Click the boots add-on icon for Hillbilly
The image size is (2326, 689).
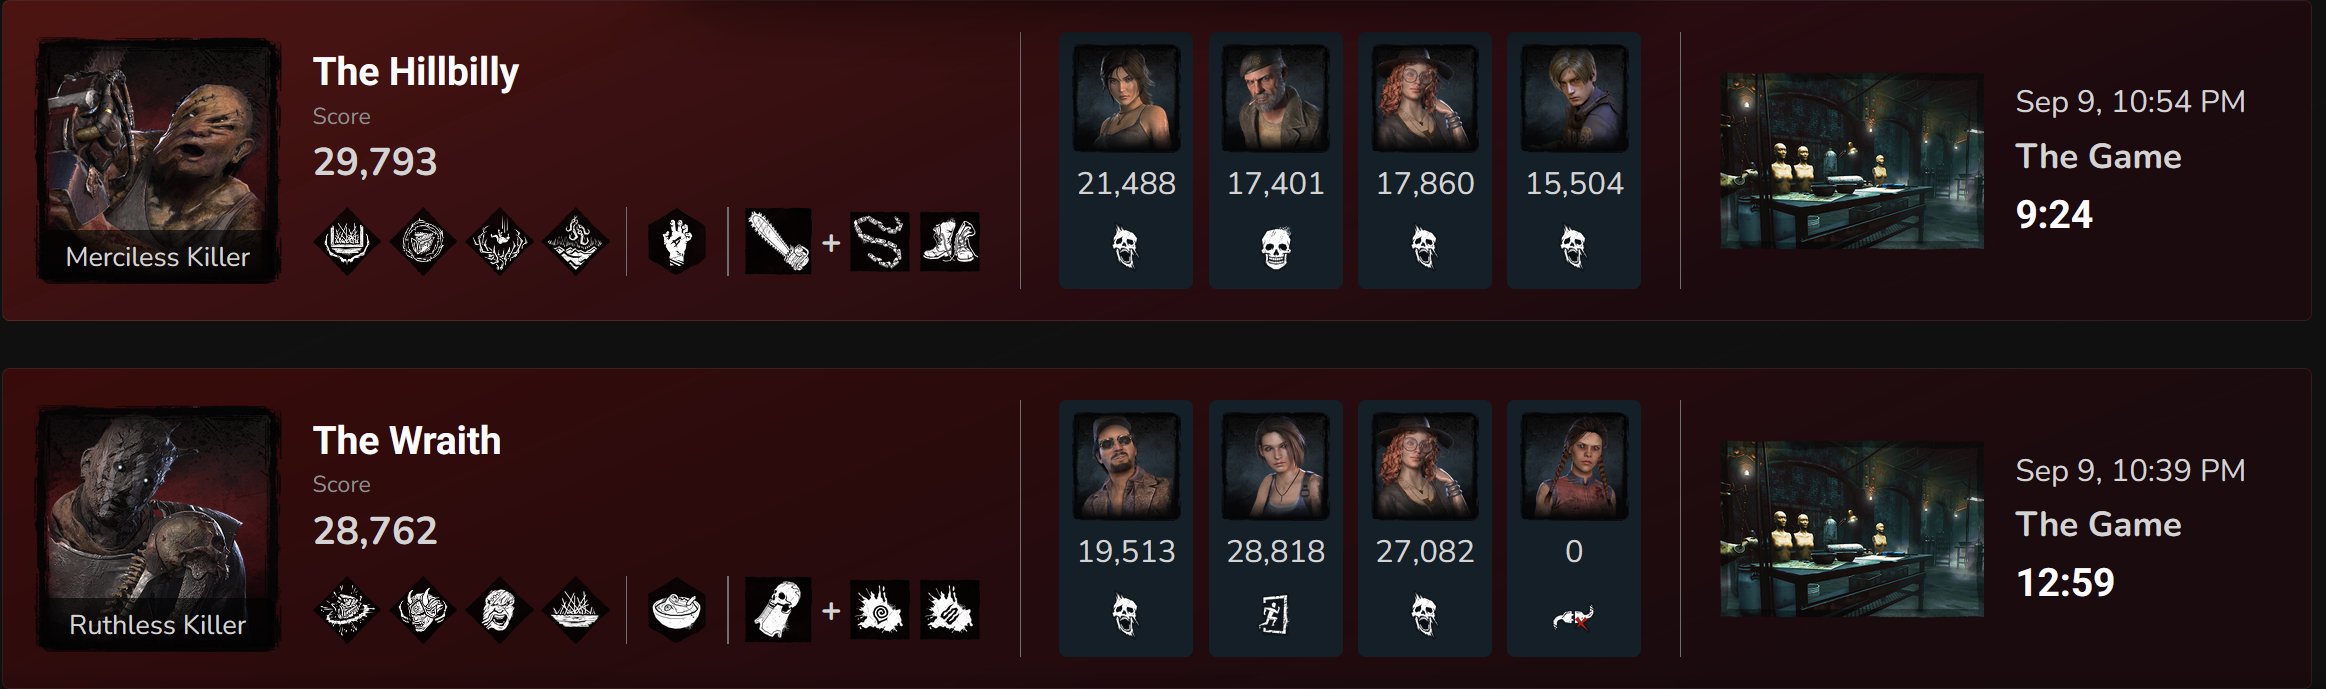pos(950,242)
